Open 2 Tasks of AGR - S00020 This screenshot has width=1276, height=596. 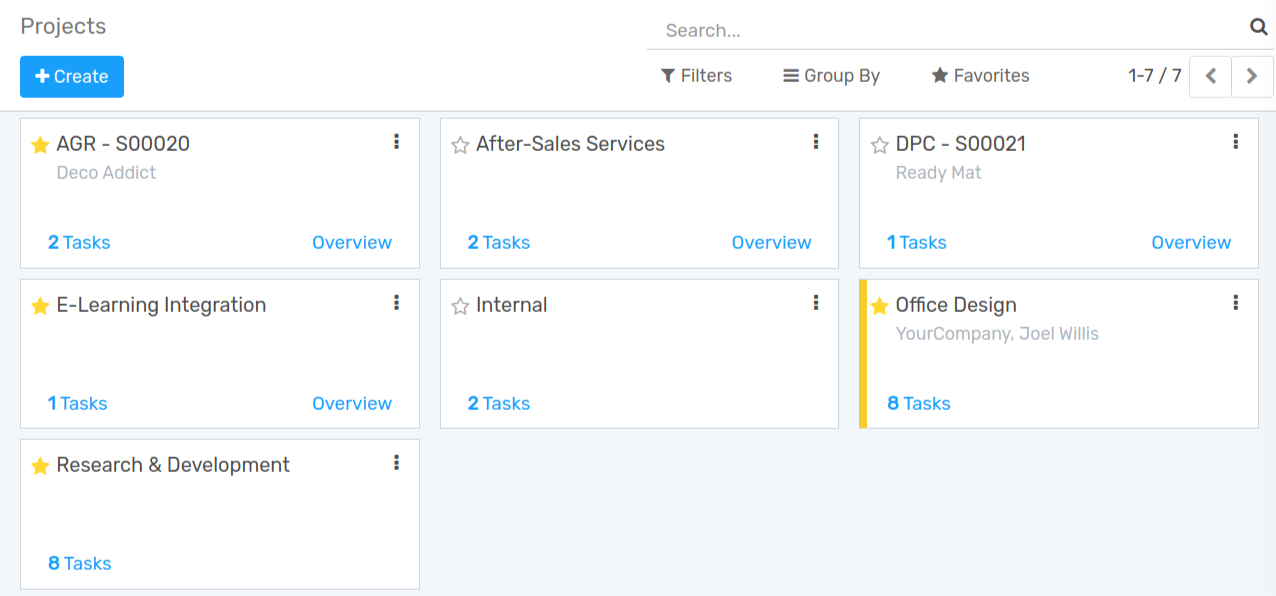(x=79, y=242)
